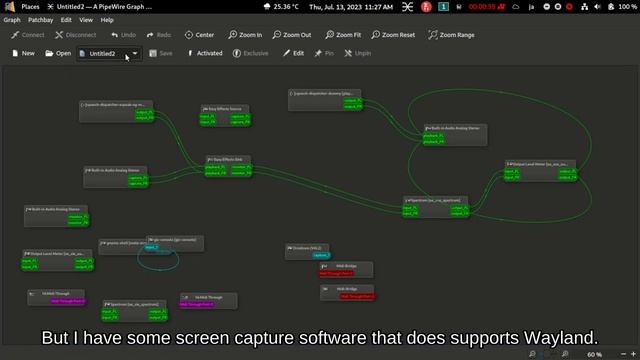The height and width of the screenshot is (360, 640).
Task: Click the status bar zoom-in magnifier icon
Action: 565,354
